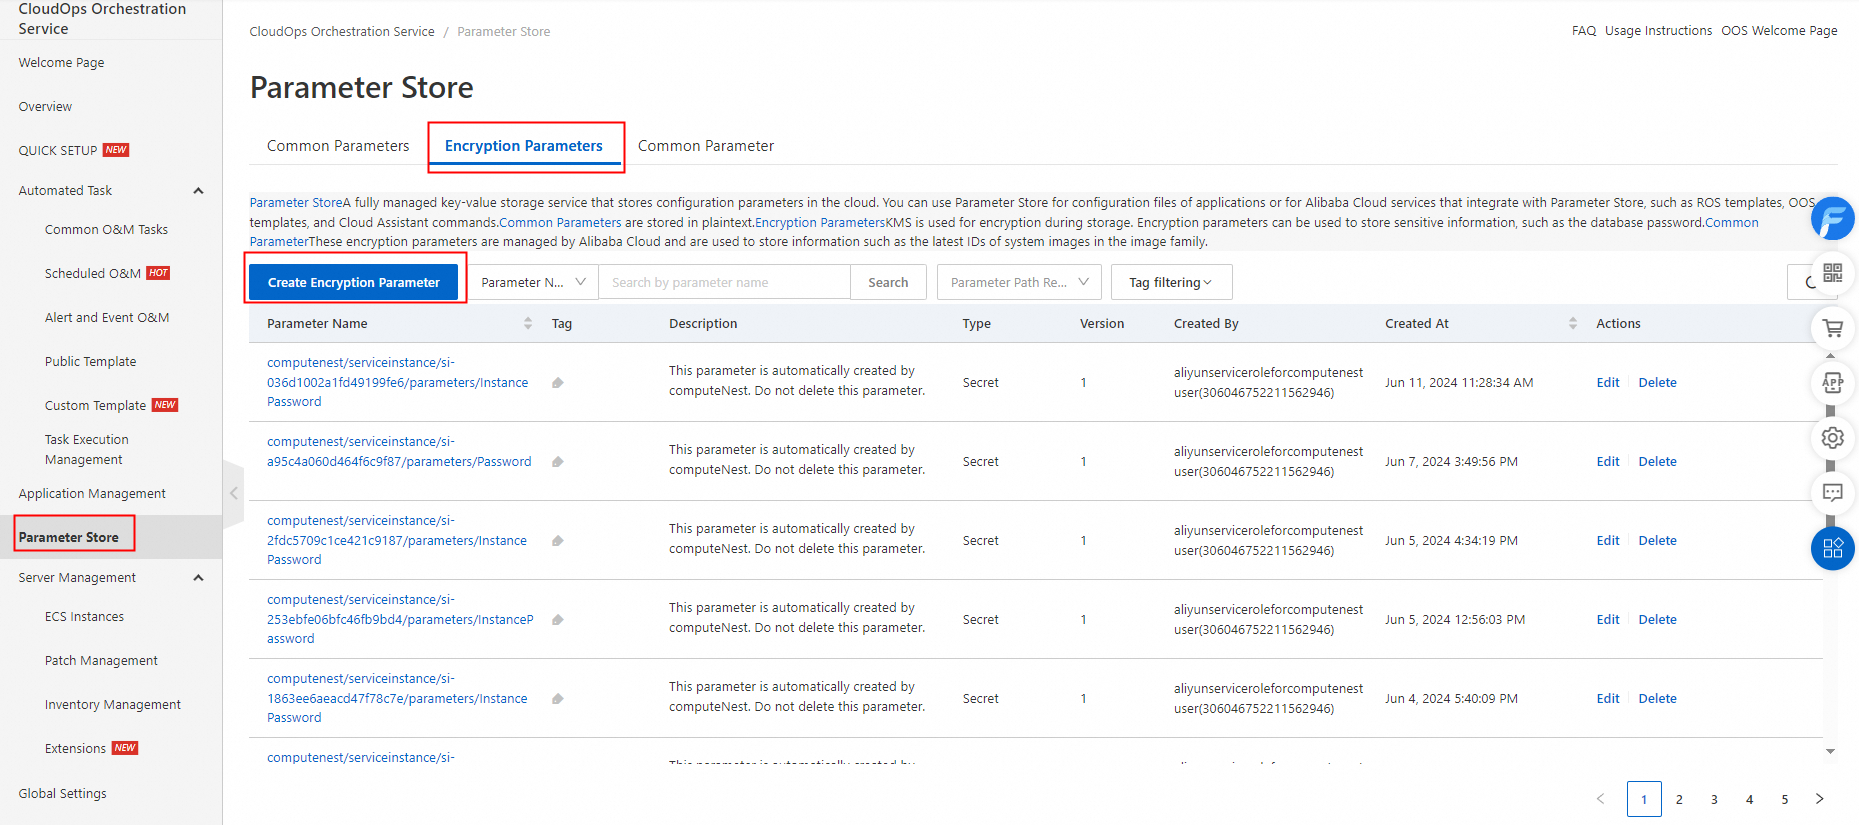Click the blue F assistant floating icon
The width and height of the screenshot is (1859, 825).
[1832, 219]
